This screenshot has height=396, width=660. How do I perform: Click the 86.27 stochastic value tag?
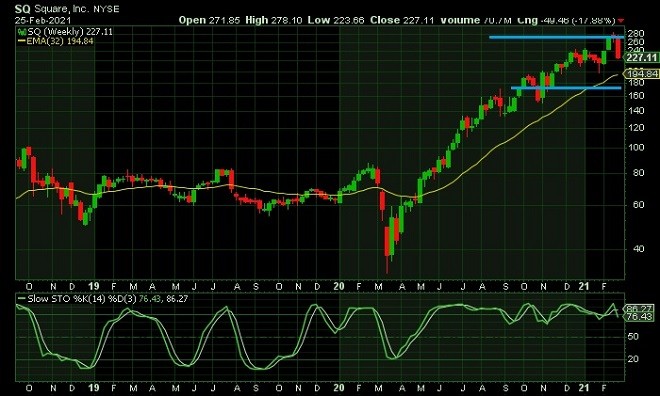[x=639, y=308]
